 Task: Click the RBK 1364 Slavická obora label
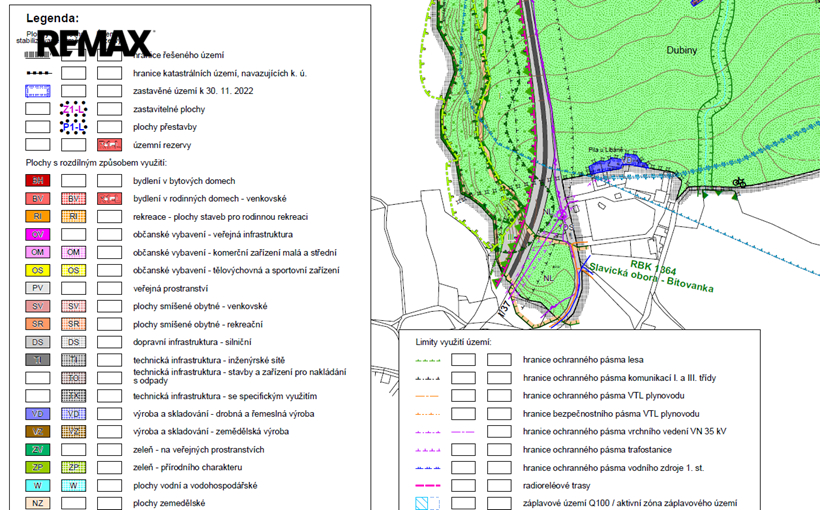pyautogui.click(x=652, y=276)
